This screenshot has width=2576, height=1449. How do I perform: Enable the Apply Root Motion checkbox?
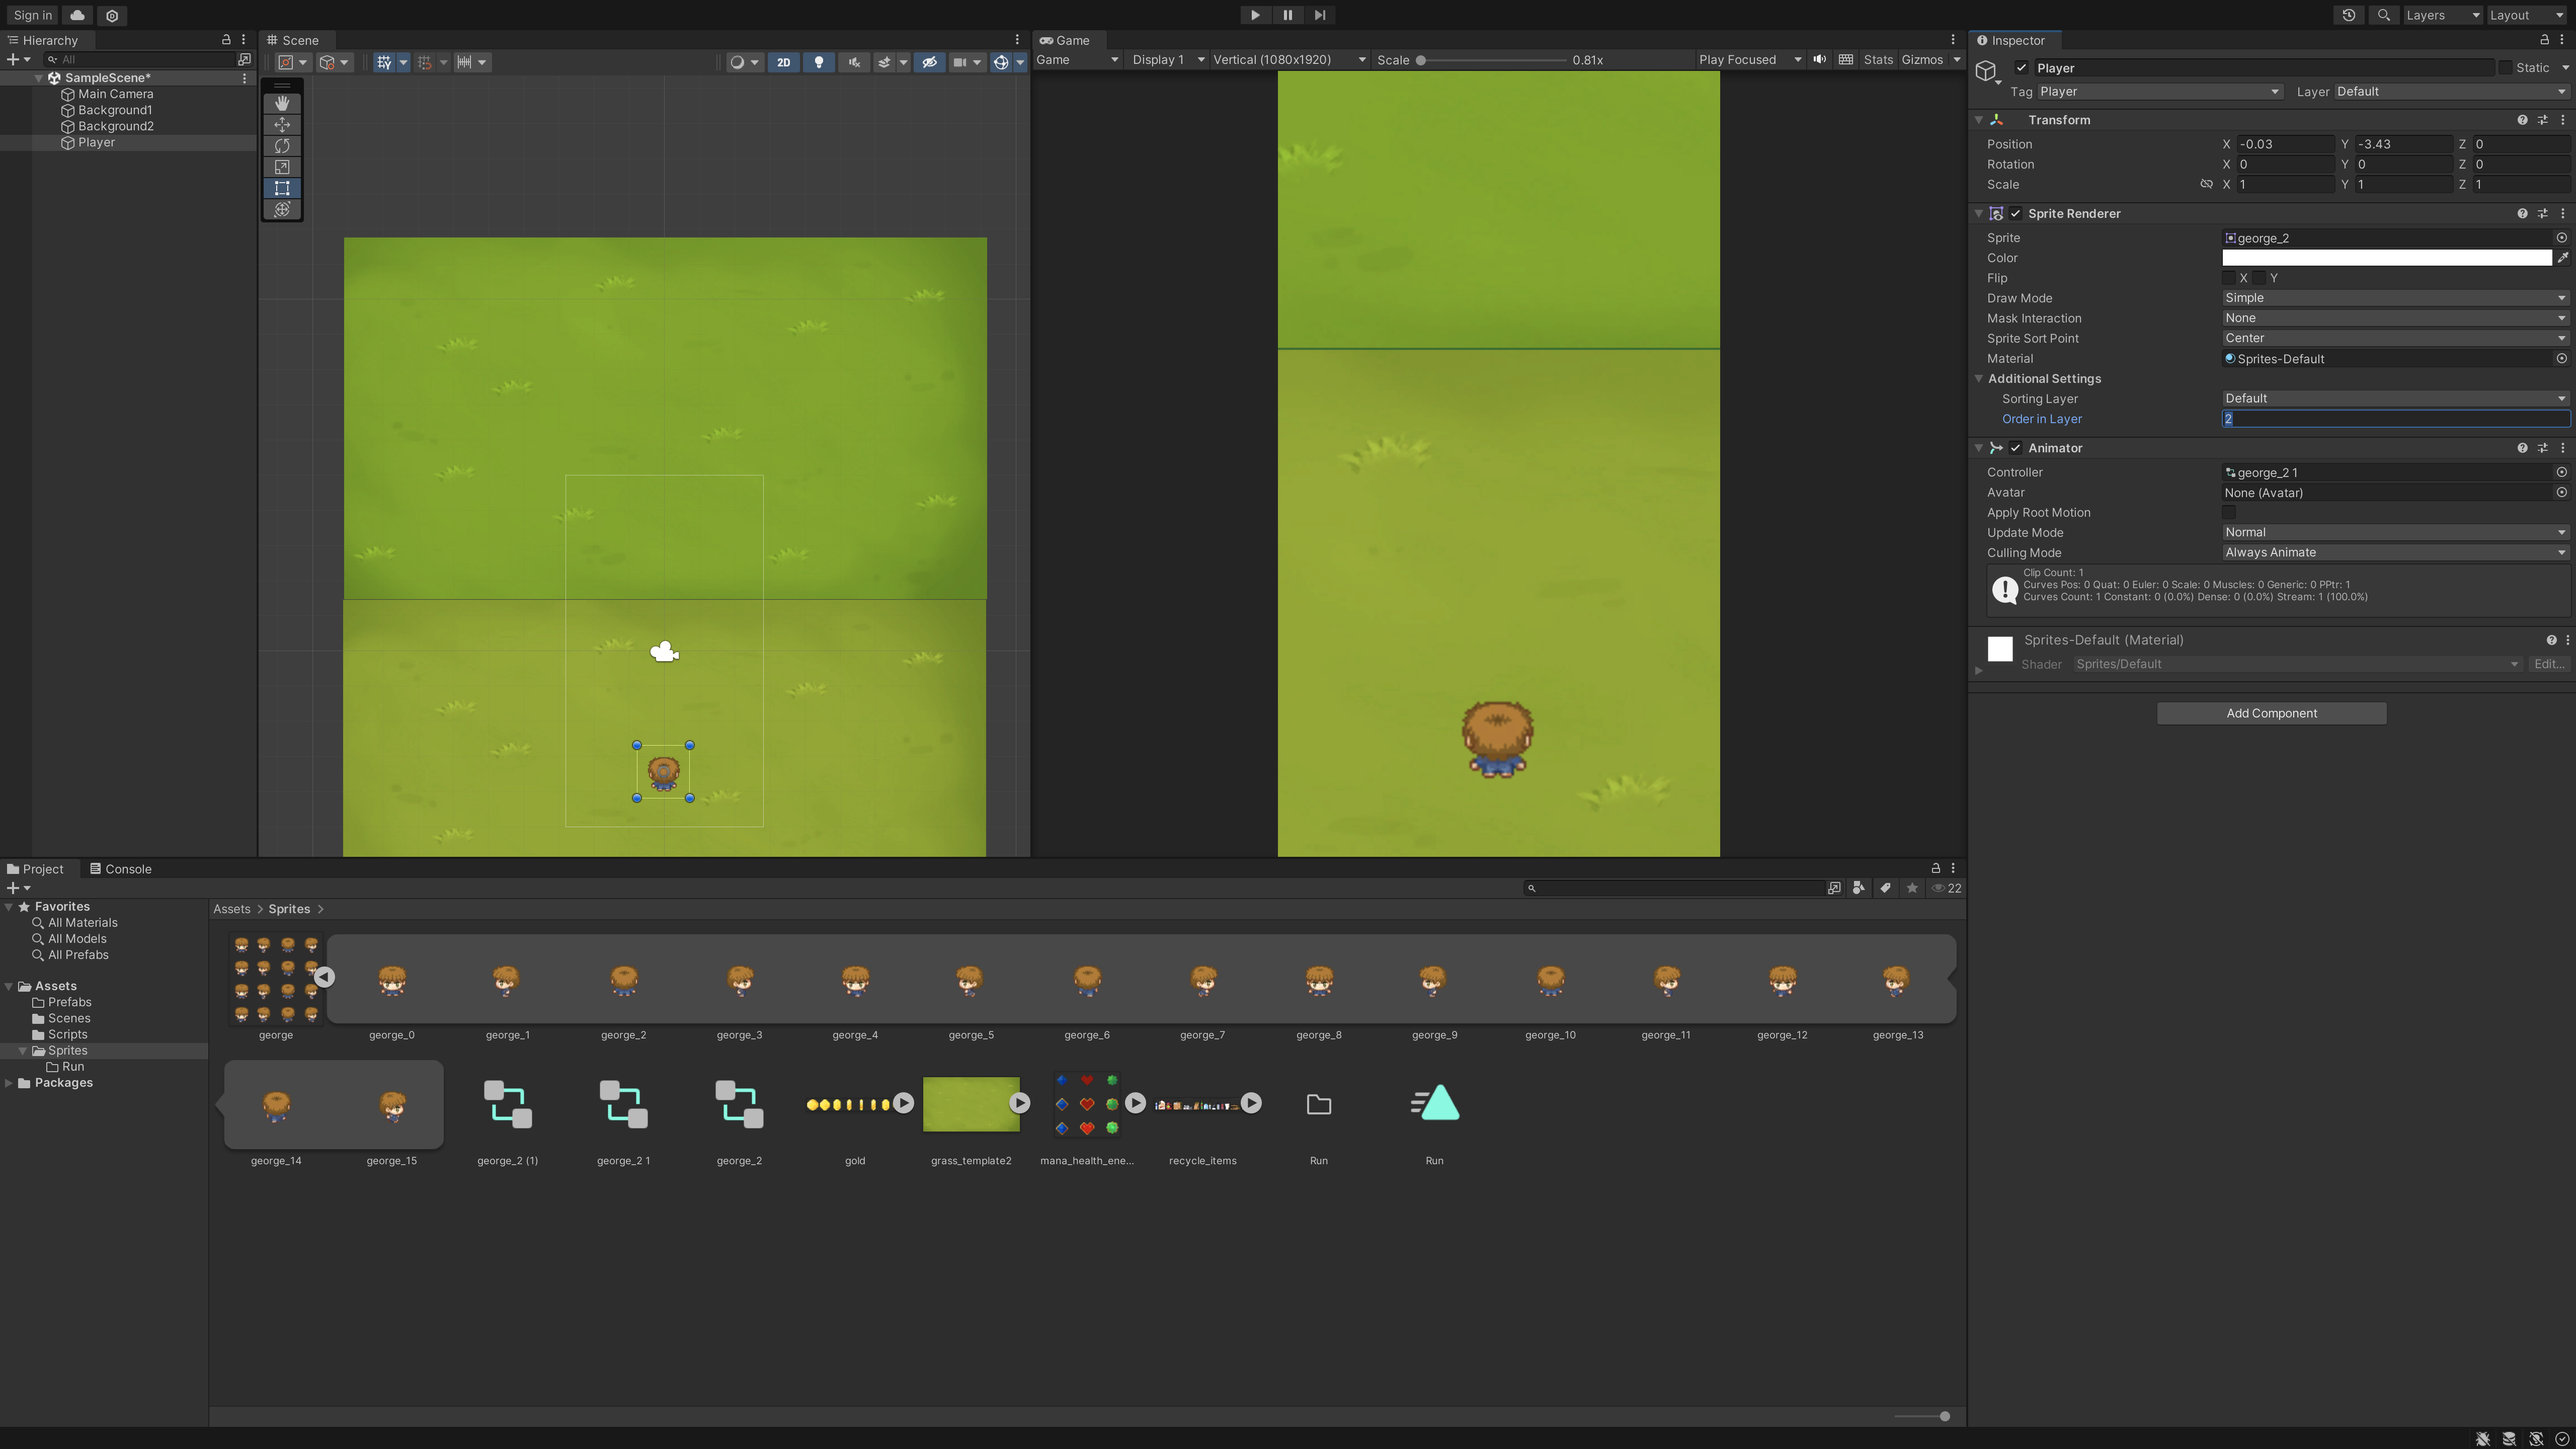(2229, 512)
